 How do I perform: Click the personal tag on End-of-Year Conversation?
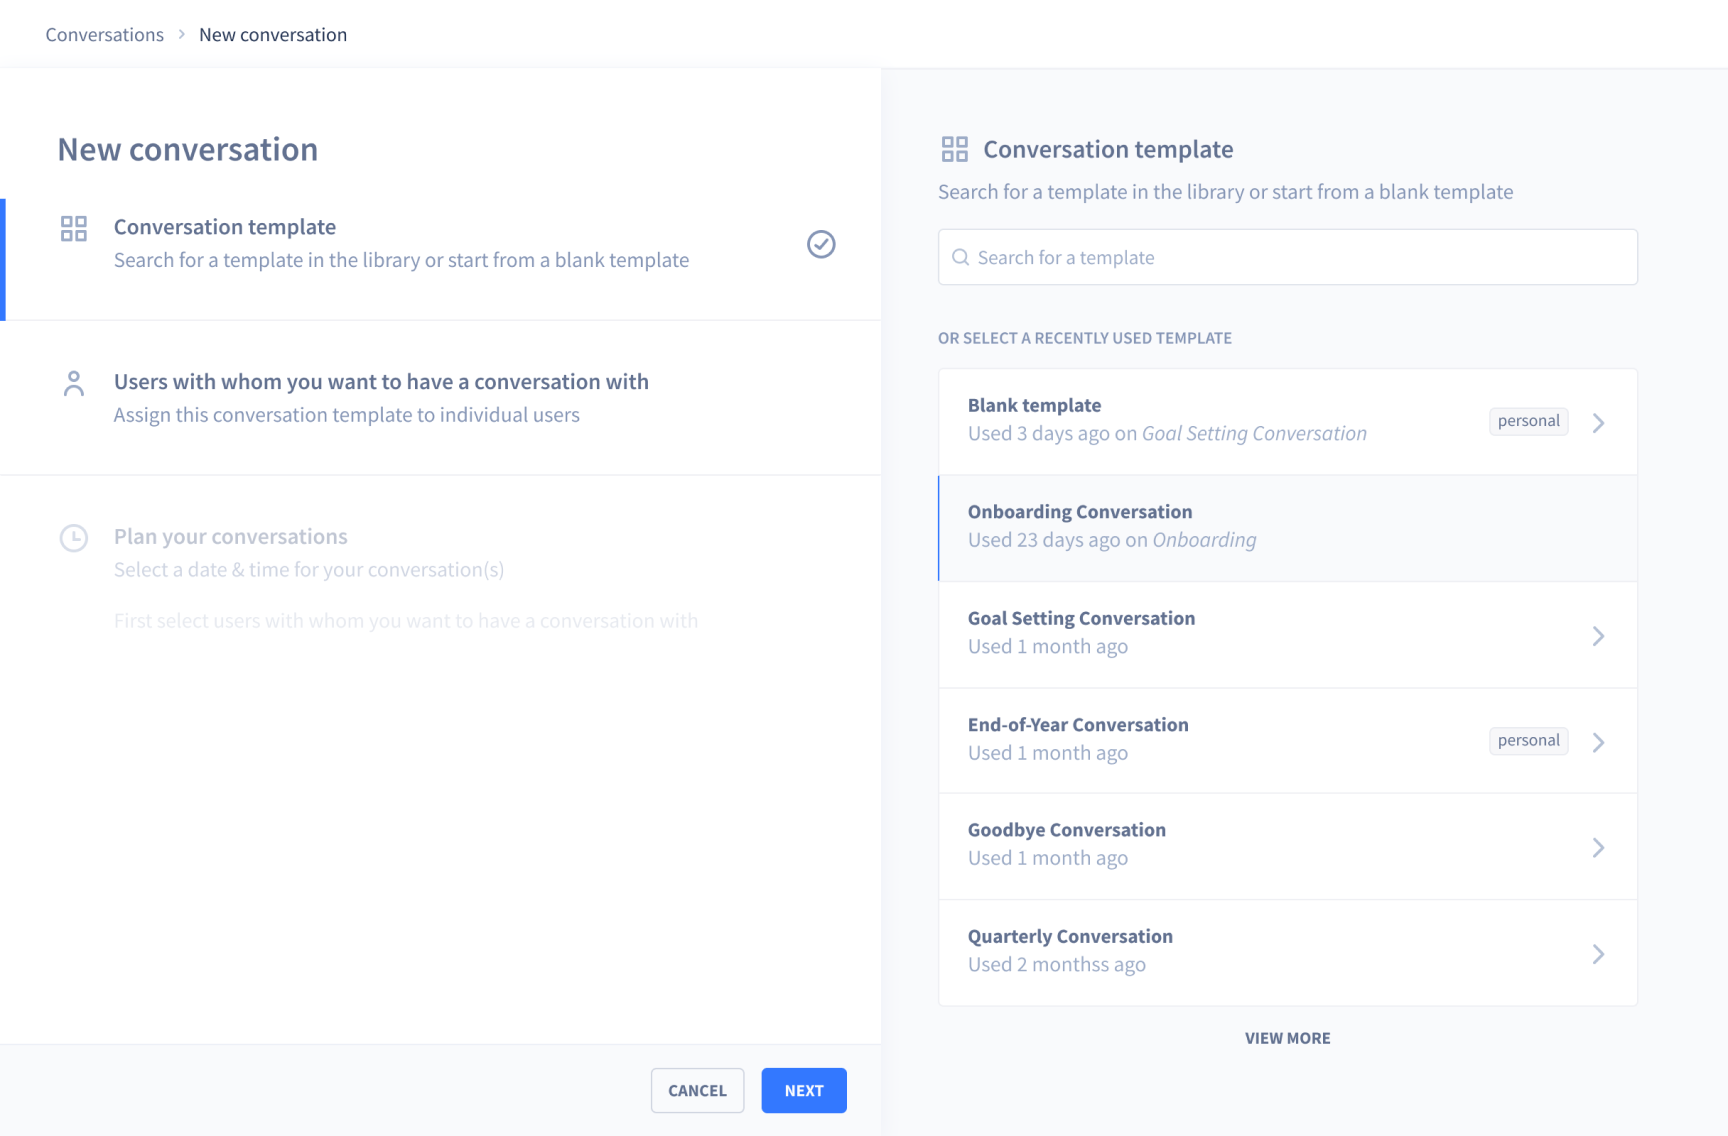[1528, 741]
